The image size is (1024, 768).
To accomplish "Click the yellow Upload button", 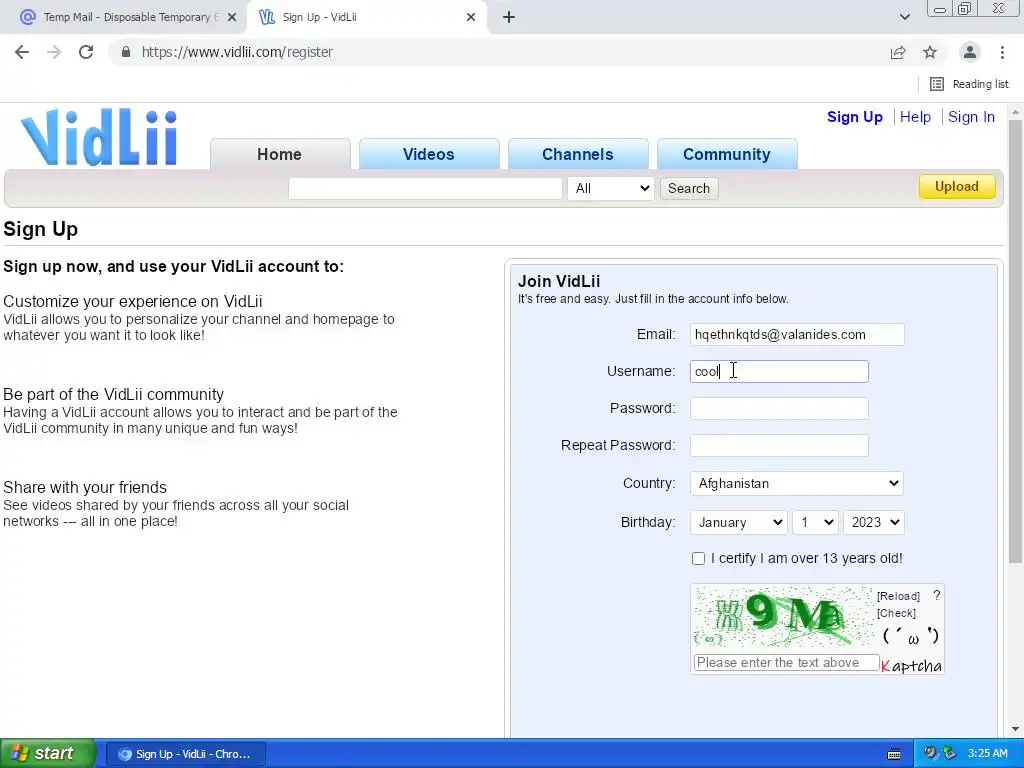I will pyautogui.click(x=957, y=187).
